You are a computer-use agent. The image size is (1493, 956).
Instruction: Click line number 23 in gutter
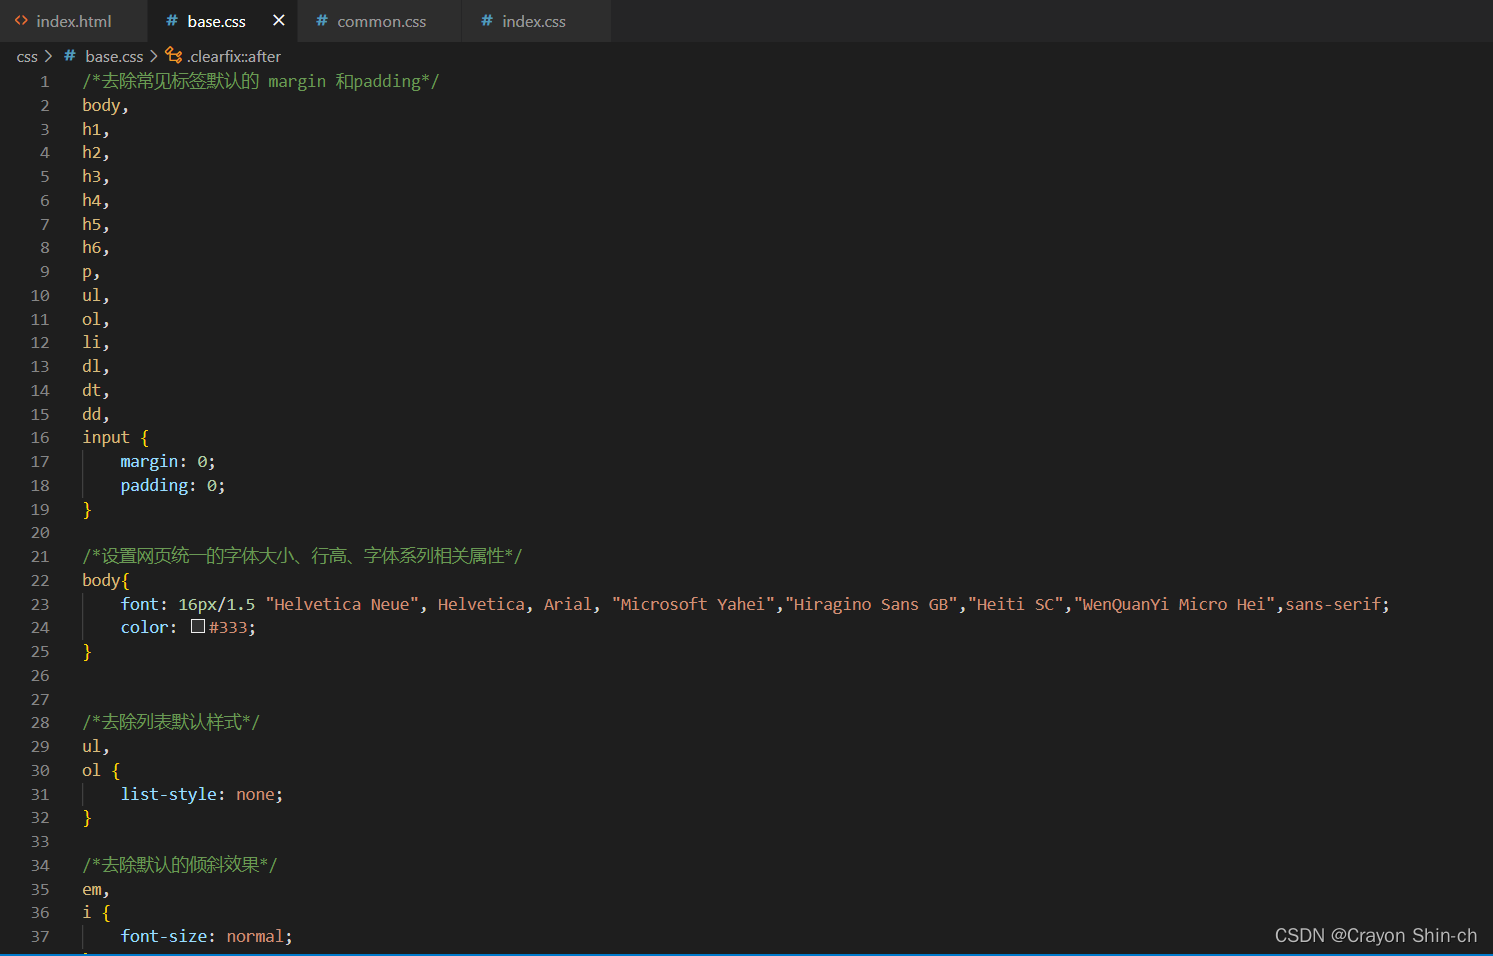(40, 605)
